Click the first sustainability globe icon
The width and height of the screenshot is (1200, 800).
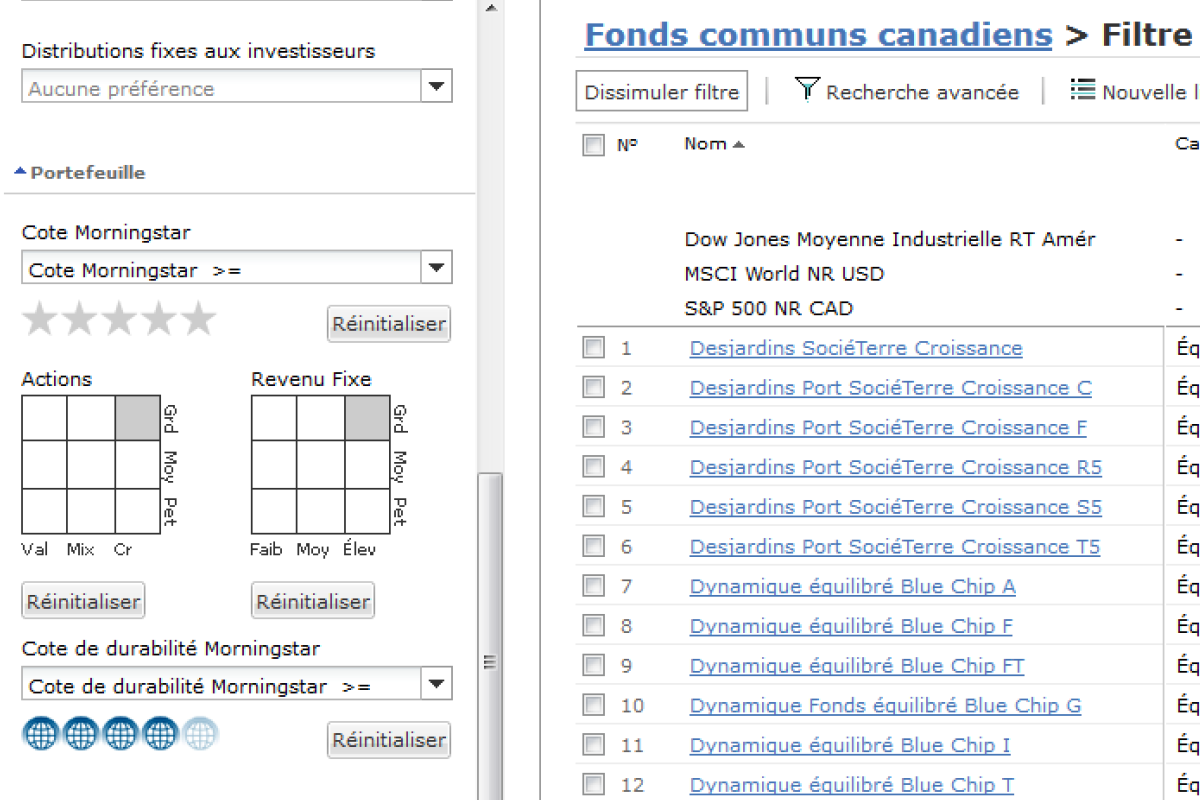[41, 735]
